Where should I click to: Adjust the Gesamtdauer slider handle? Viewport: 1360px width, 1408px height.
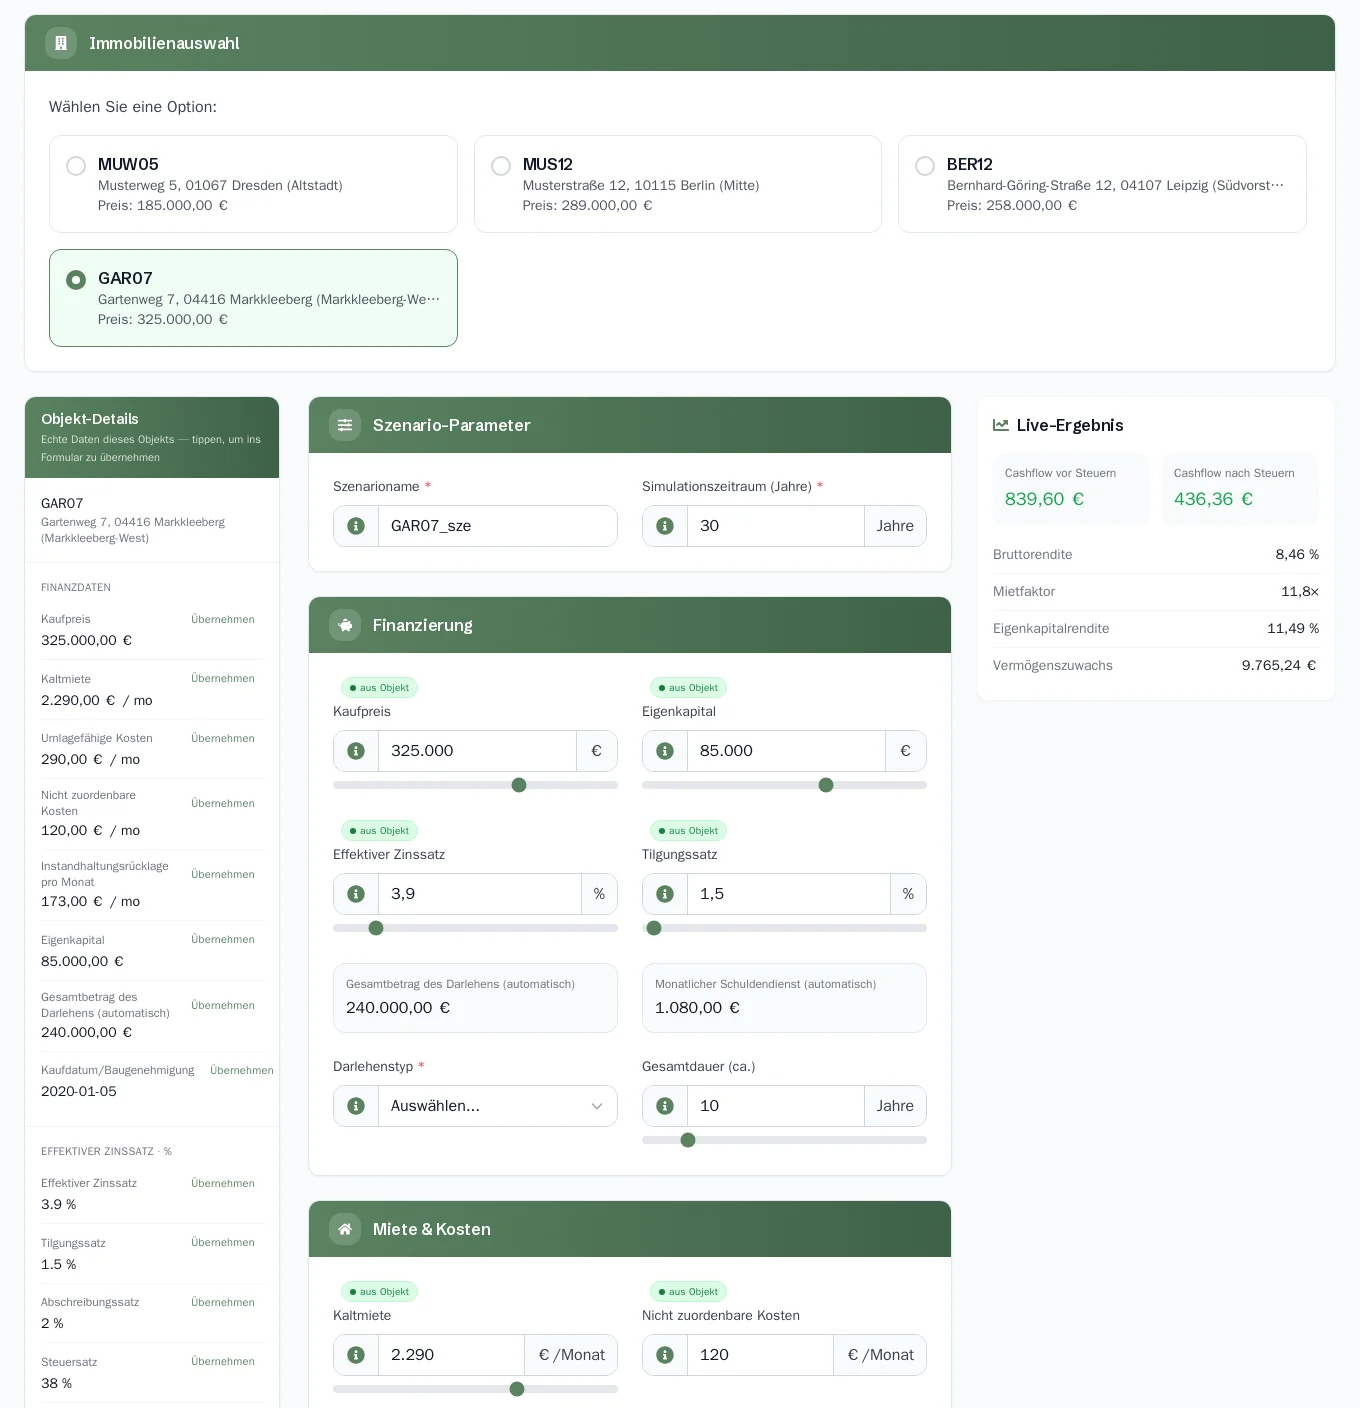coord(688,1140)
